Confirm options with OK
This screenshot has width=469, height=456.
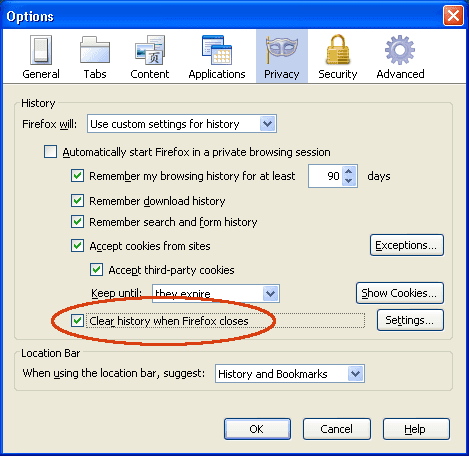pos(257,429)
